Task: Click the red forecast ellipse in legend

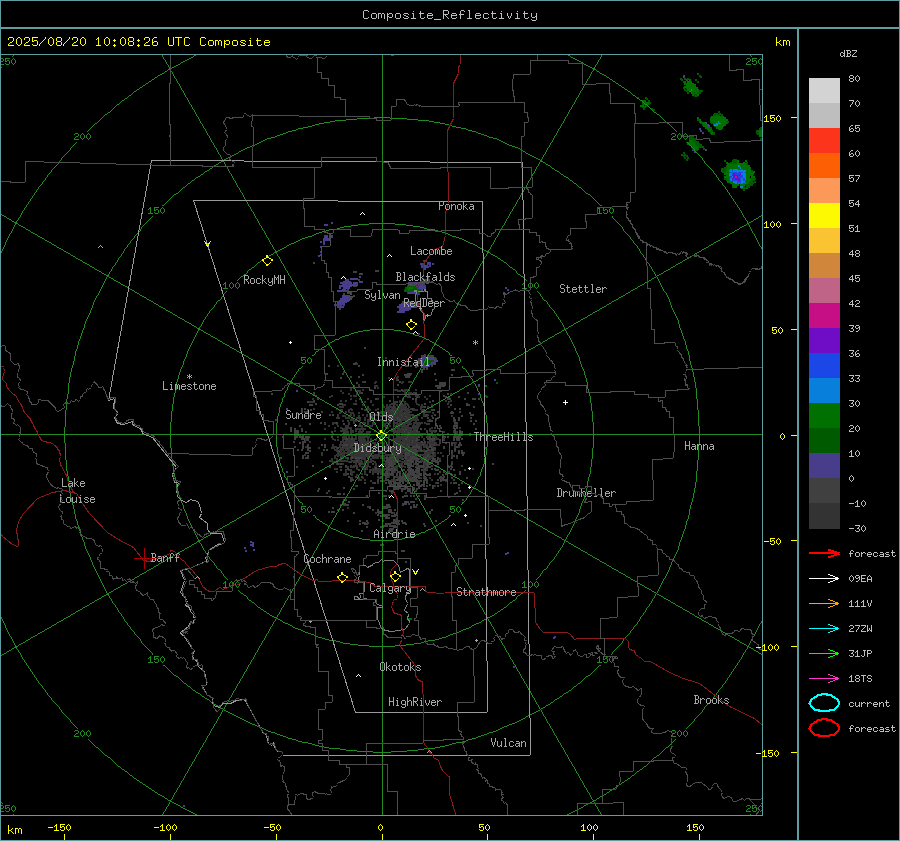Action: point(824,728)
